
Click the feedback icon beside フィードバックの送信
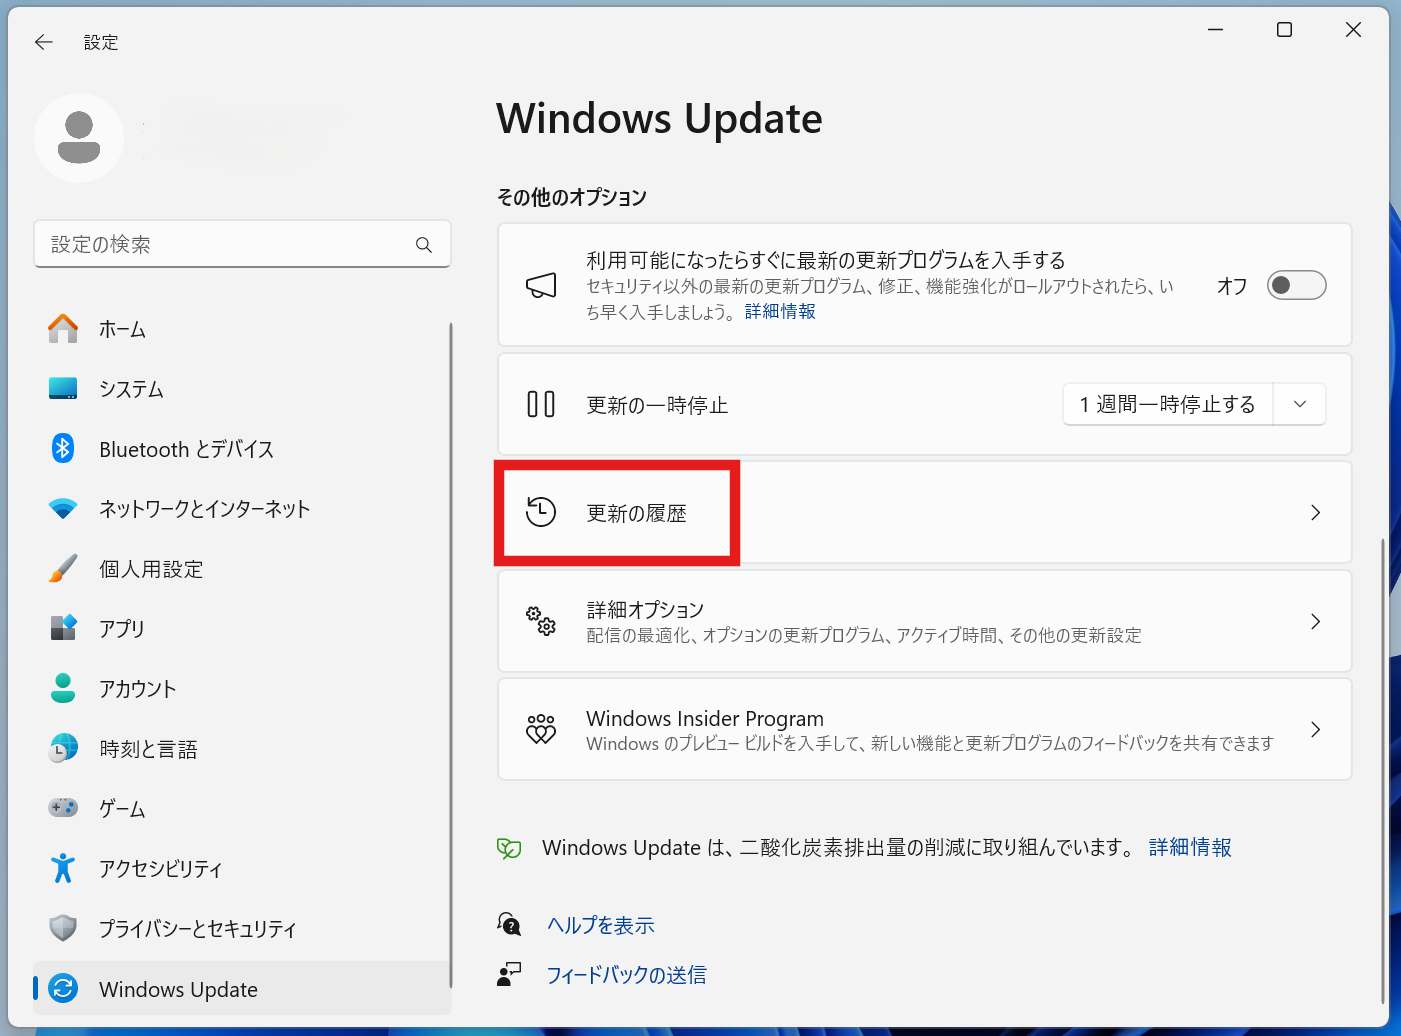509,974
